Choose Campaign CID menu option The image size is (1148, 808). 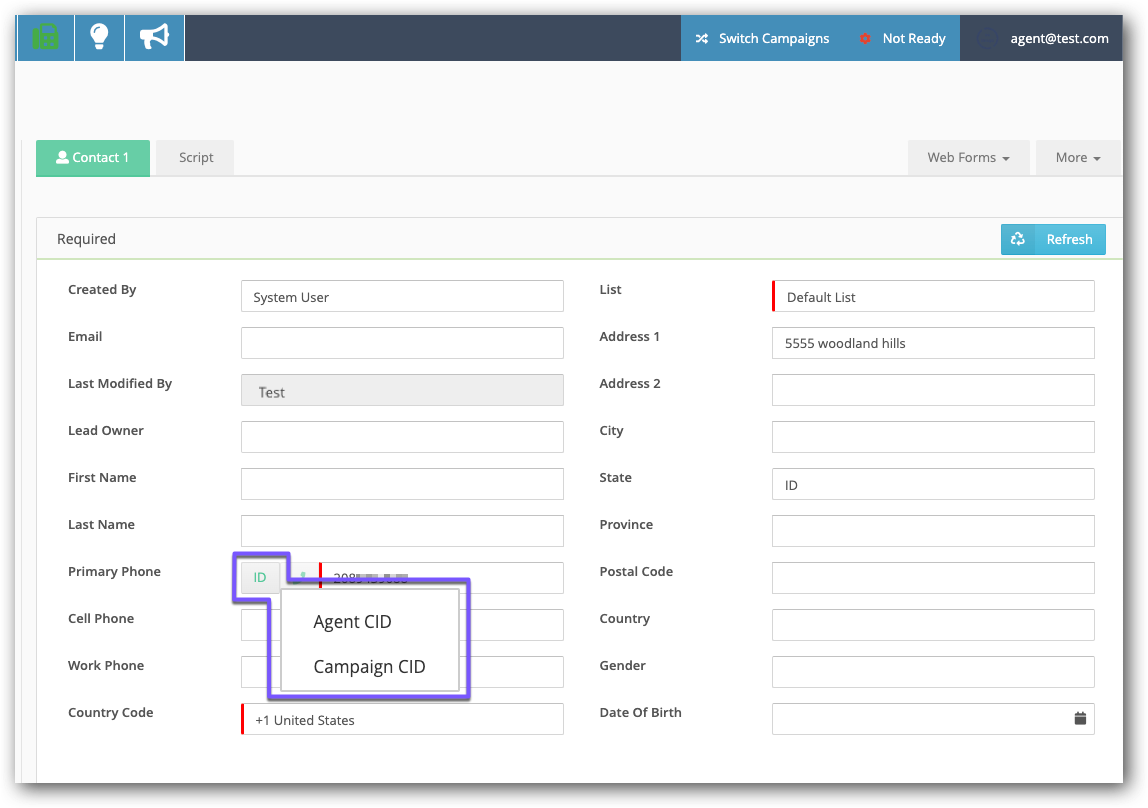click(x=369, y=667)
